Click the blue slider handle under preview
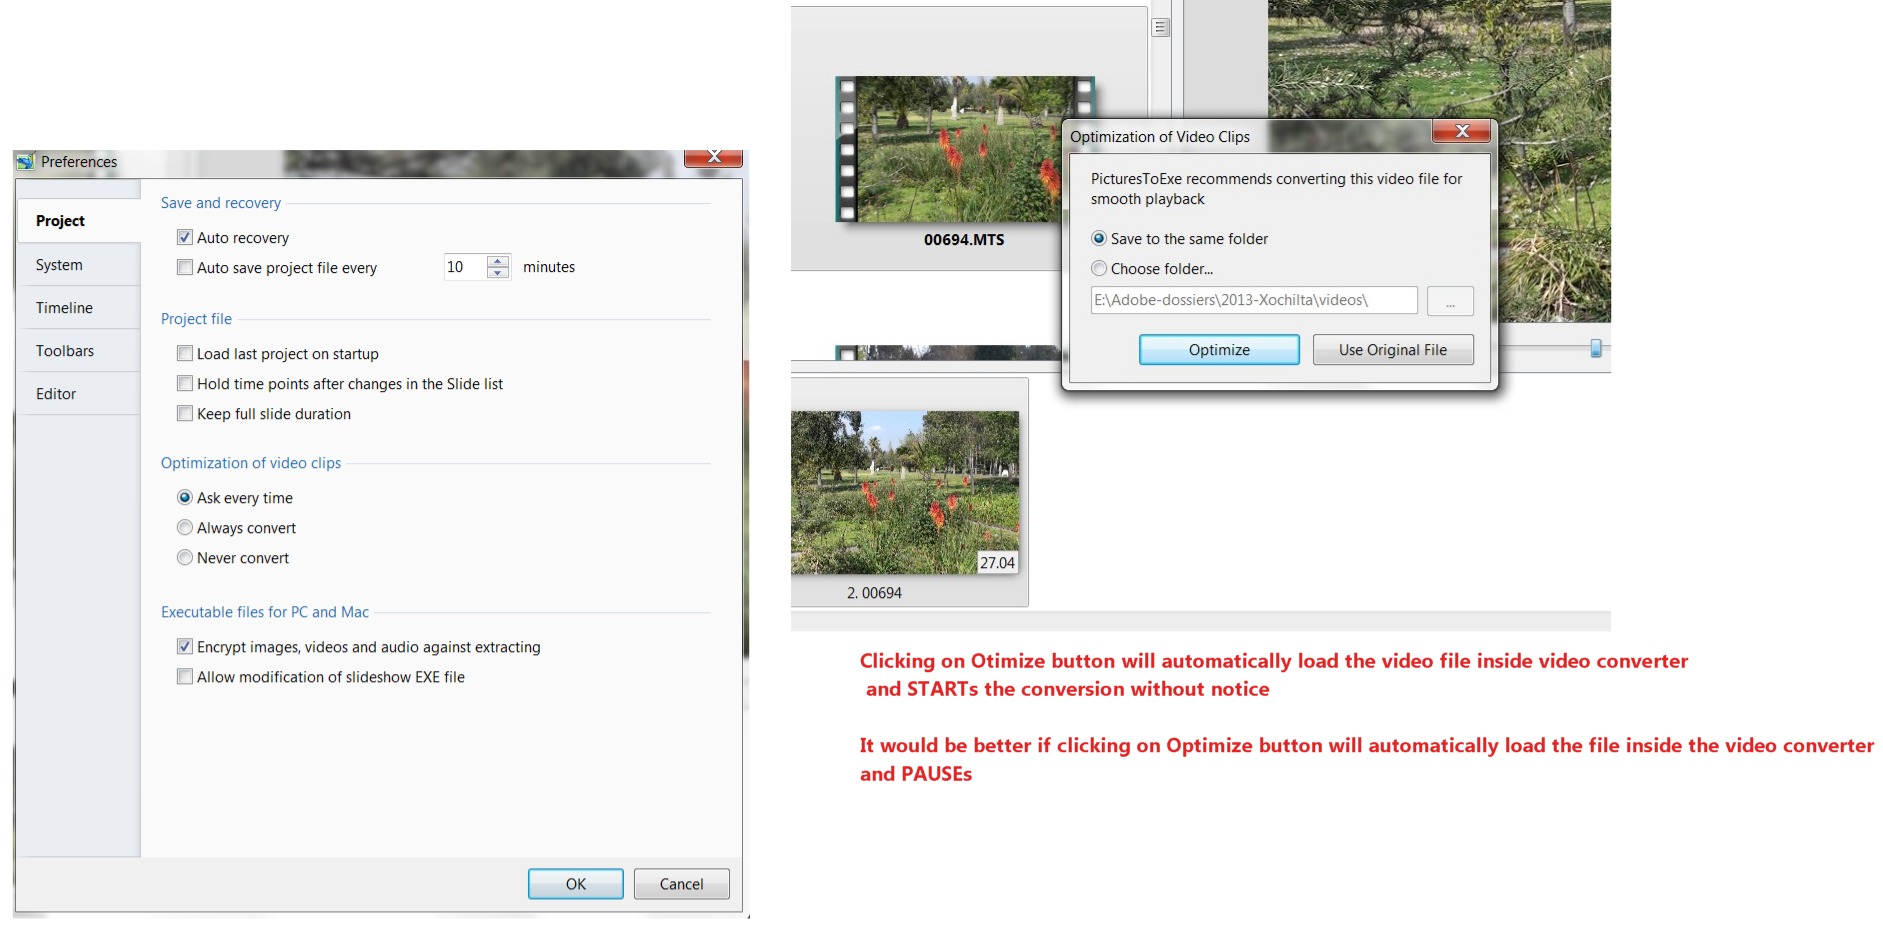Screen dimensions: 1883x930 coord(1595,348)
